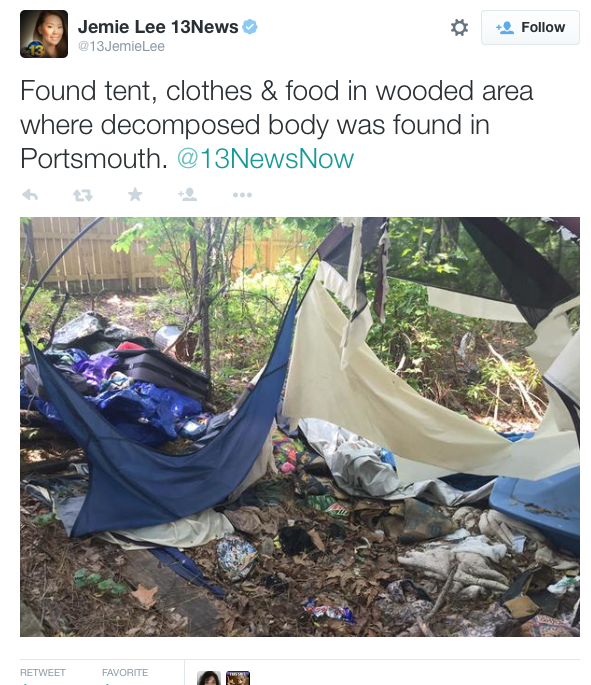591x685 pixels.
Task: Click the tweet text about found tent
Action: [276, 125]
